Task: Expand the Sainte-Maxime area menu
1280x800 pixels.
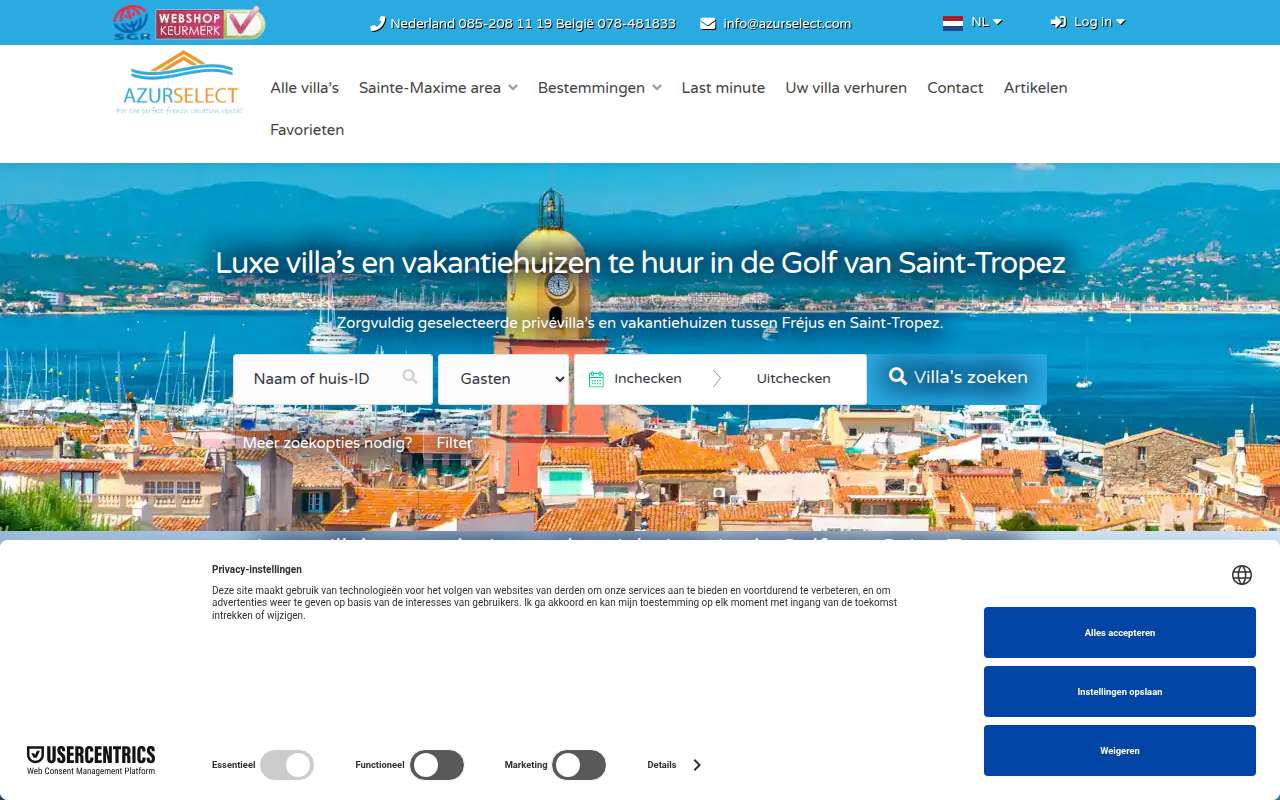Action: pos(438,88)
